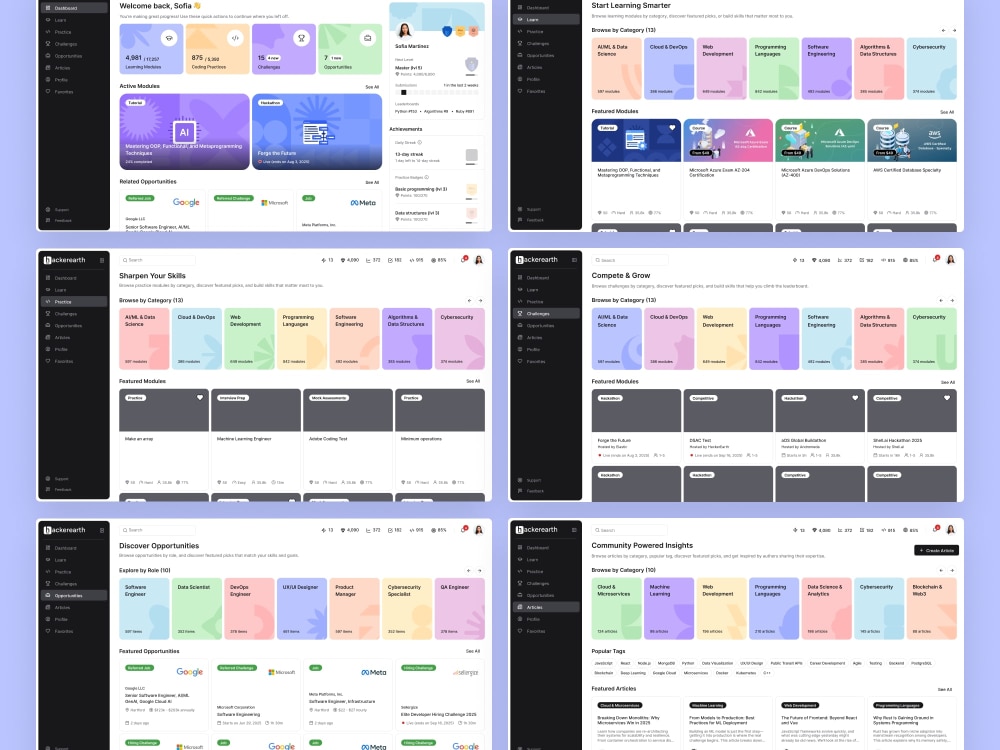Open user avatar on Sharpen Your Skills screen
1000x750 pixels.
(x=479, y=260)
